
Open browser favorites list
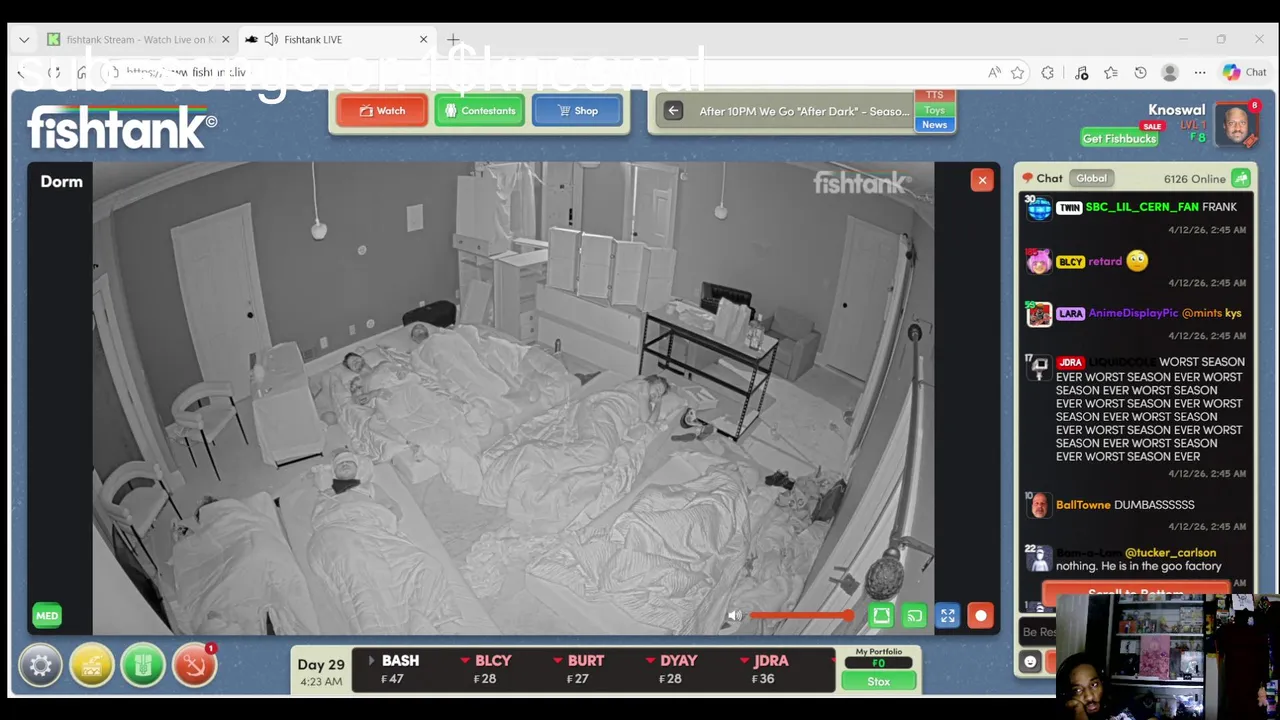tap(1110, 72)
